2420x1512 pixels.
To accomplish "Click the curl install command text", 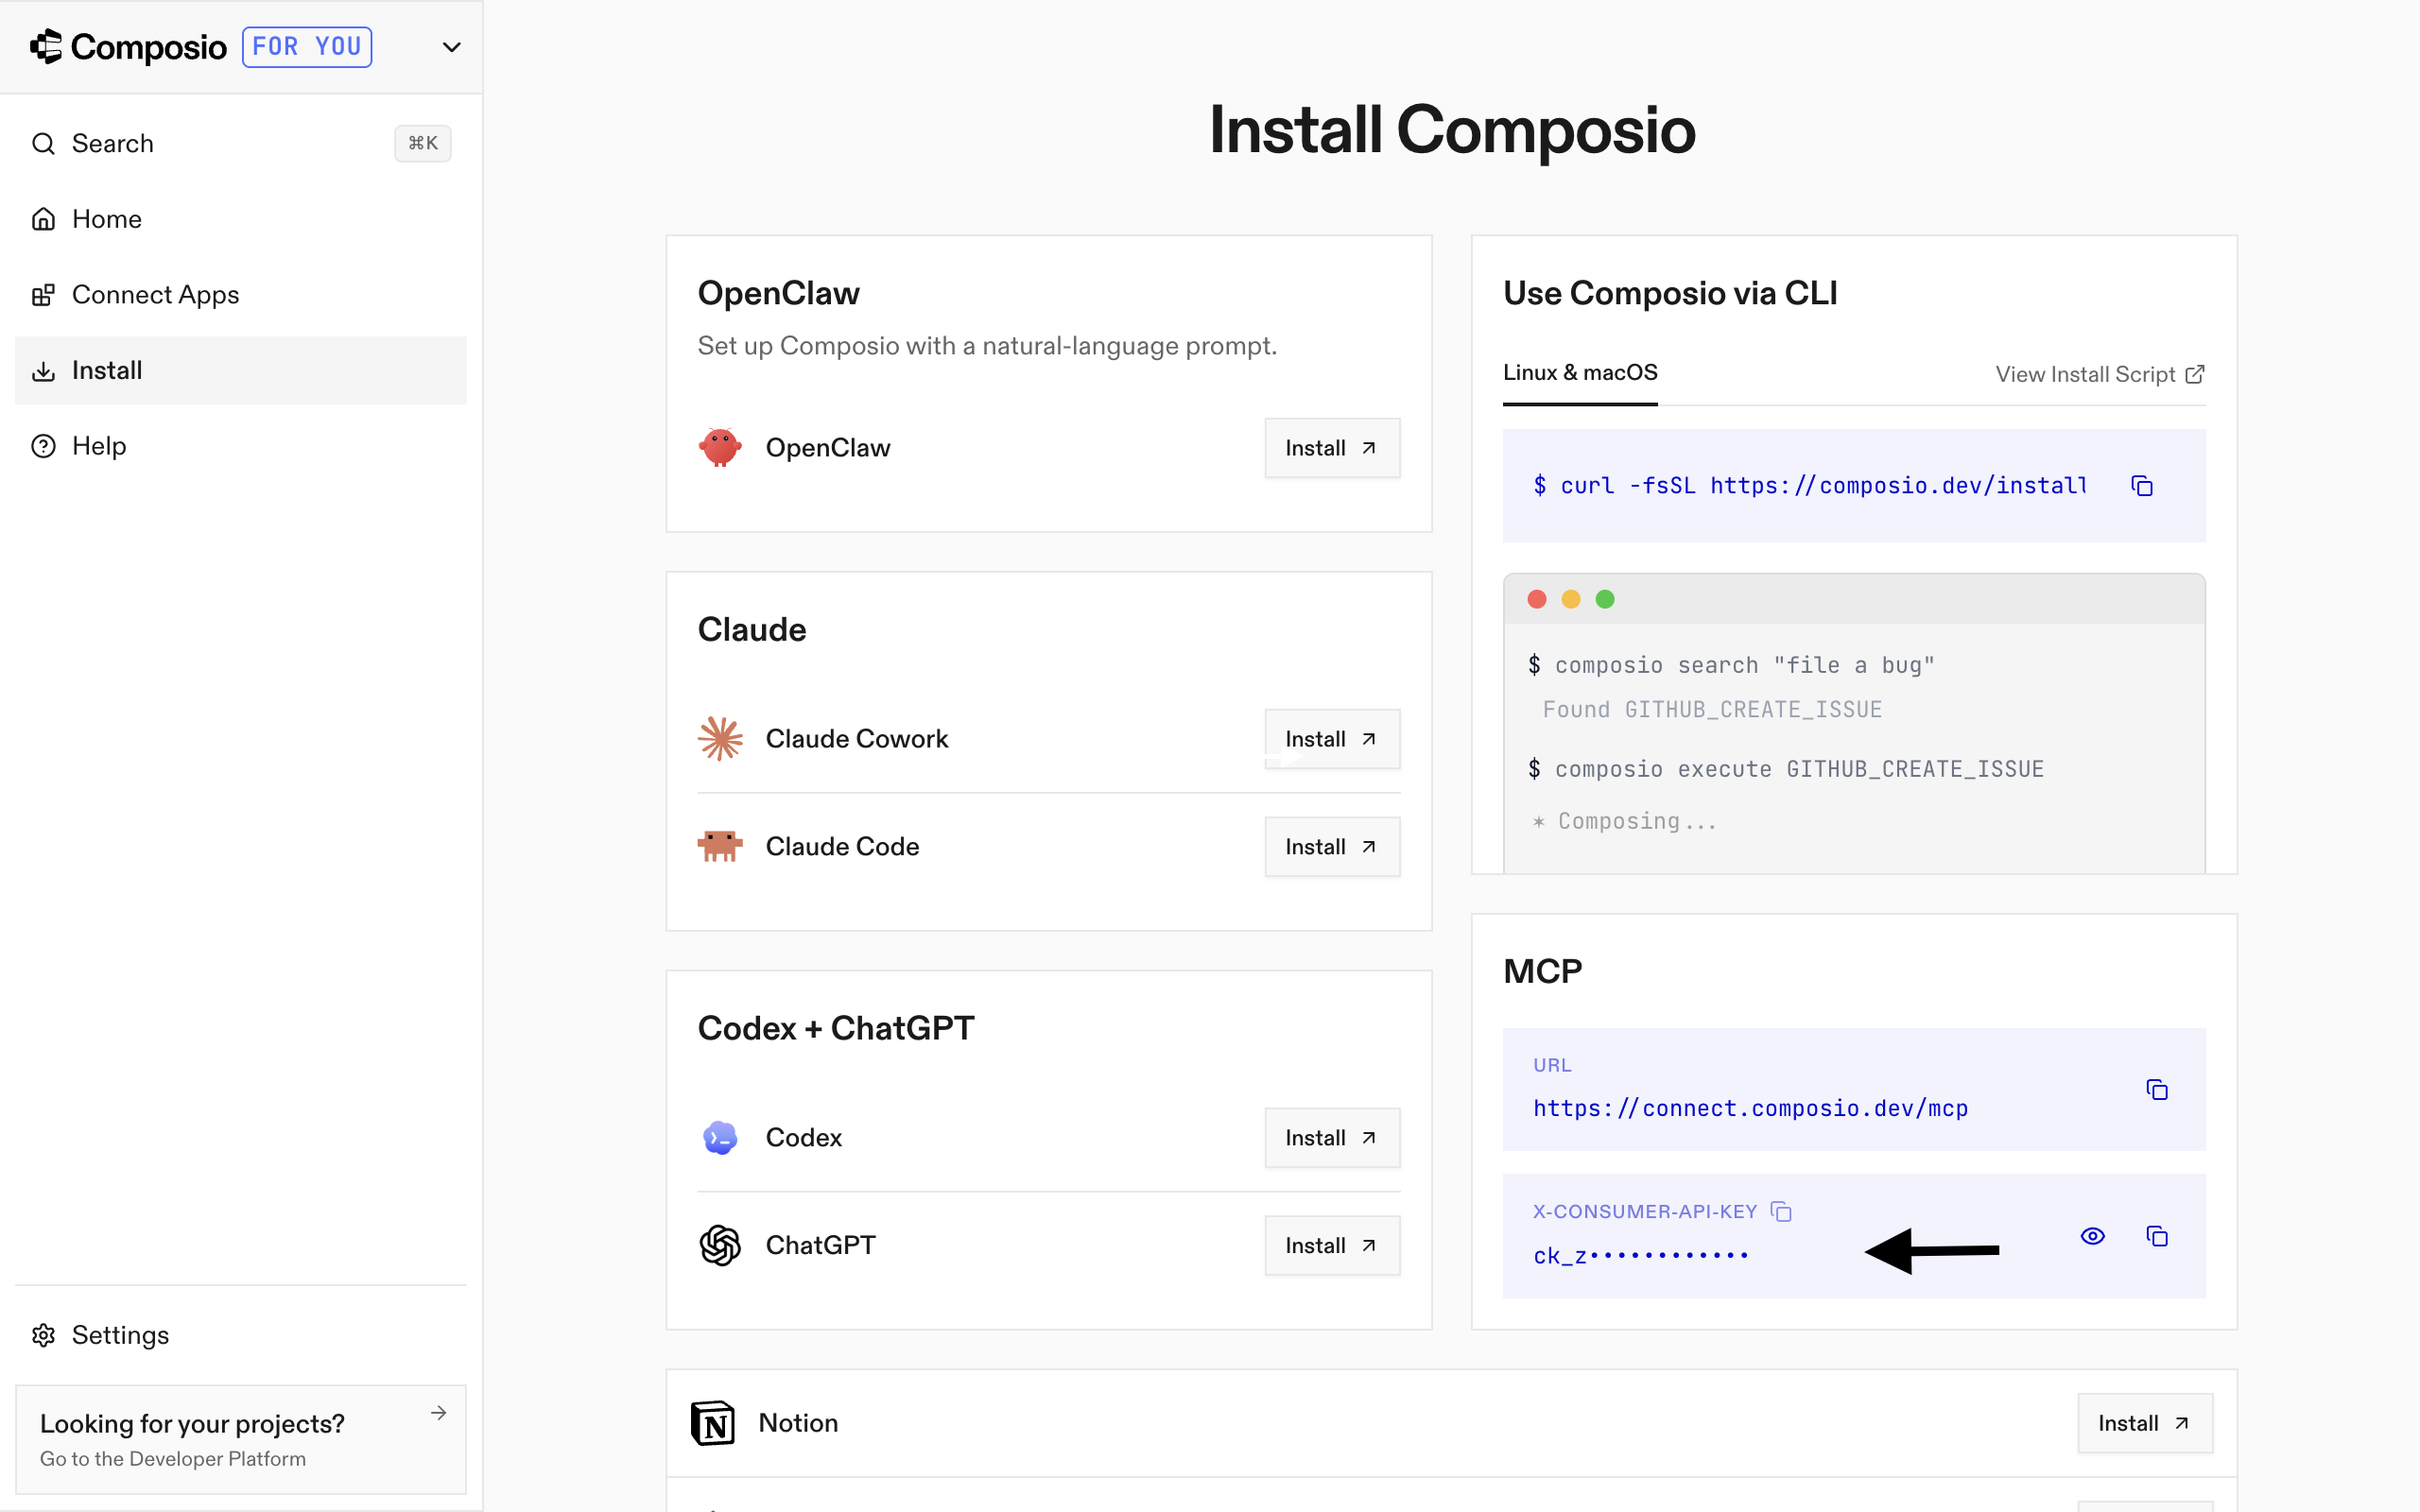I will [1810, 486].
